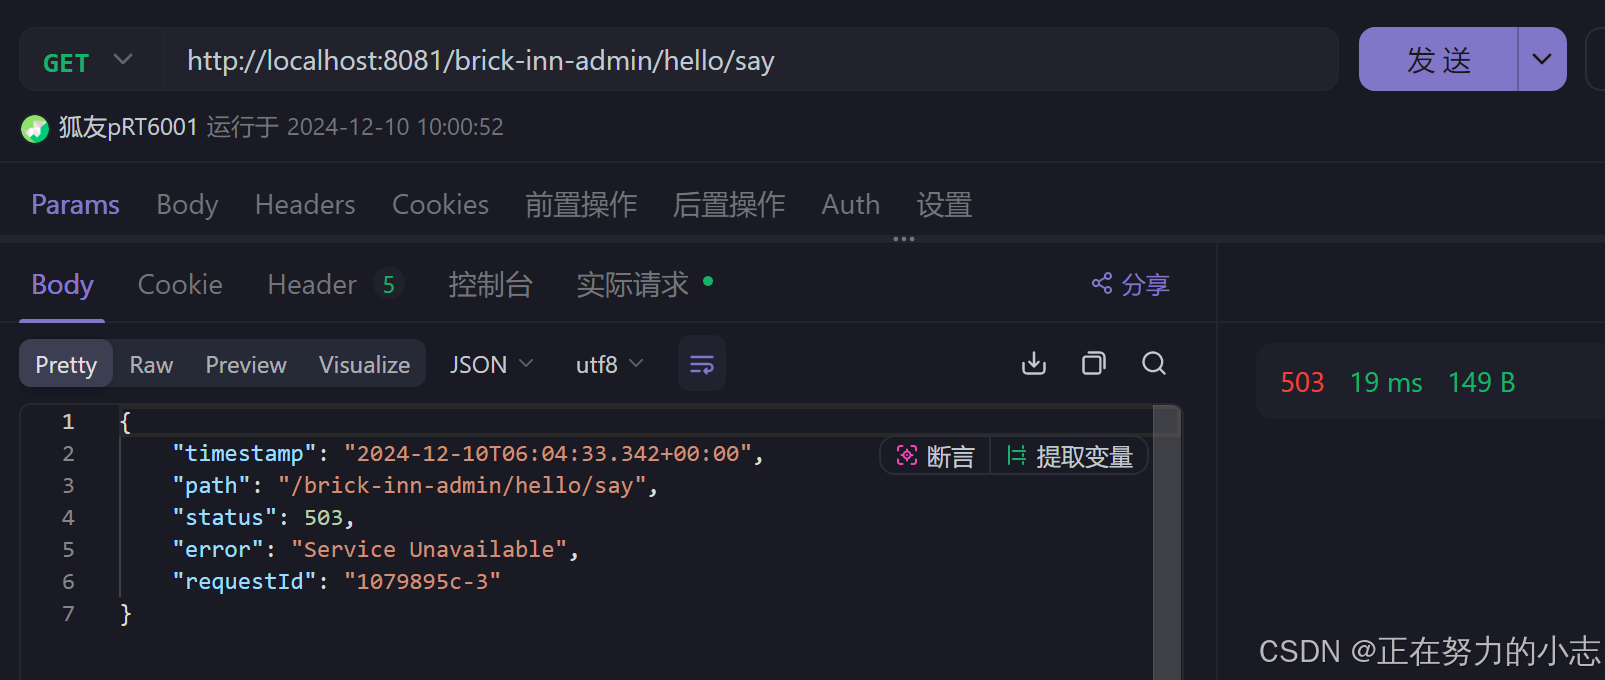The width and height of the screenshot is (1605, 680).
Task: Select the response Cookie tab
Action: click(x=180, y=285)
